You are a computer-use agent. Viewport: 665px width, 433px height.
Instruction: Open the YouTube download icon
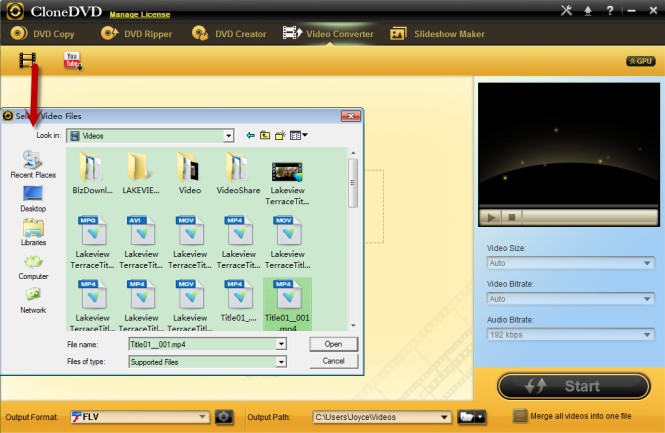point(73,61)
